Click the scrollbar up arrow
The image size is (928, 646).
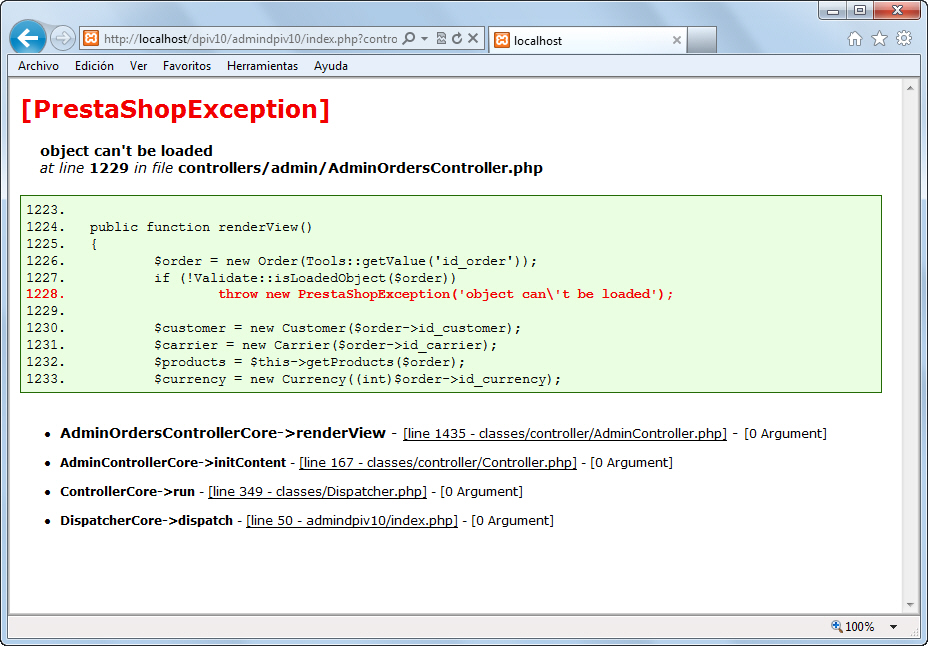click(x=910, y=88)
